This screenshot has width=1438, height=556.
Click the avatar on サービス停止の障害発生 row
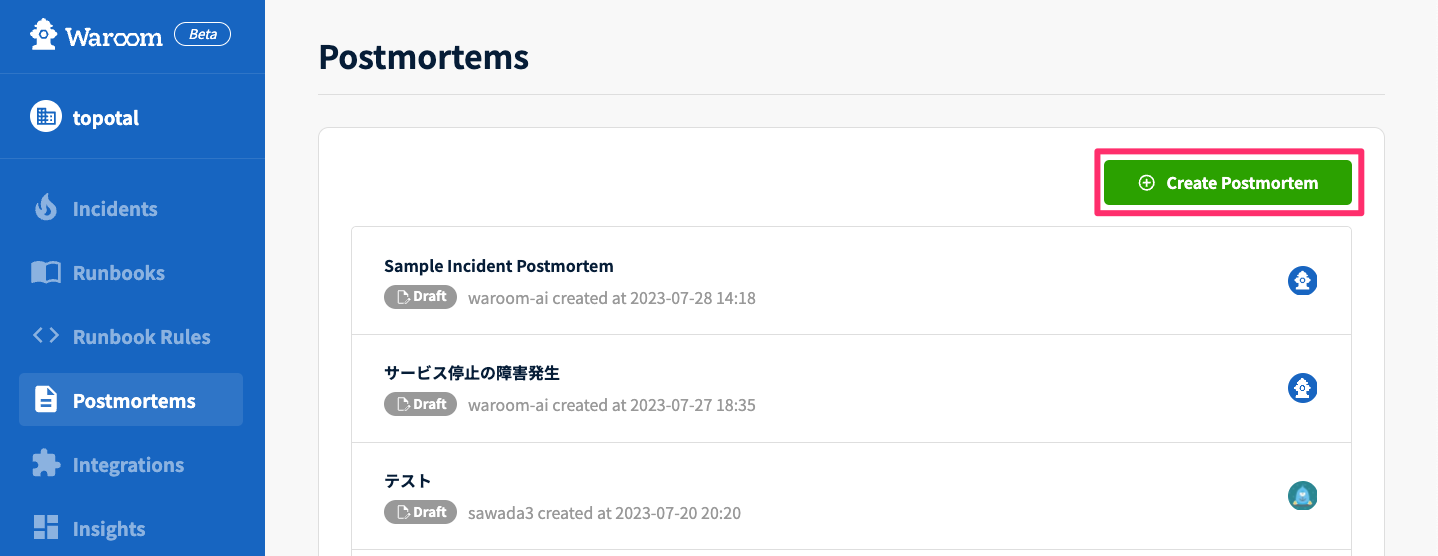tap(1302, 388)
